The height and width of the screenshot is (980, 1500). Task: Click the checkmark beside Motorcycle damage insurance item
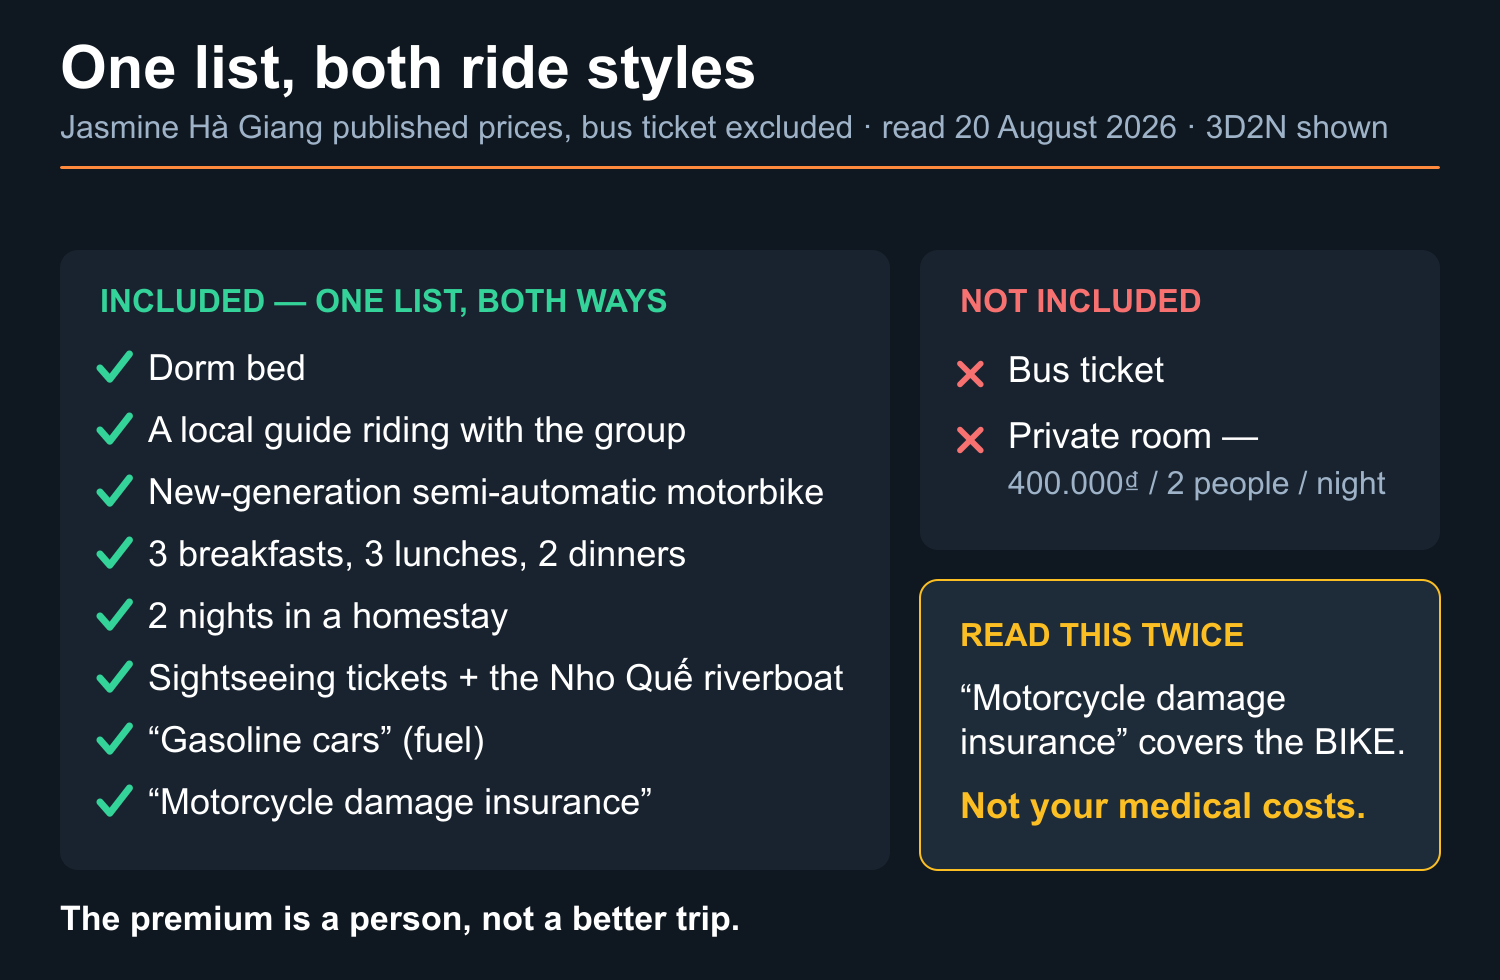pos(115,802)
